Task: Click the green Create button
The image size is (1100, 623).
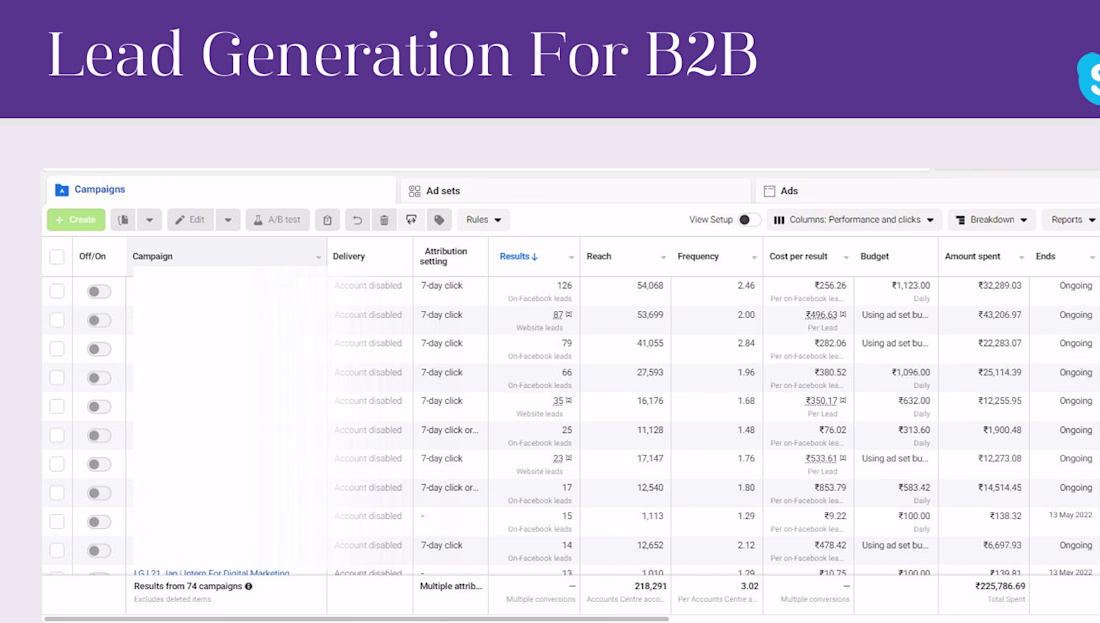Action: click(76, 220)
